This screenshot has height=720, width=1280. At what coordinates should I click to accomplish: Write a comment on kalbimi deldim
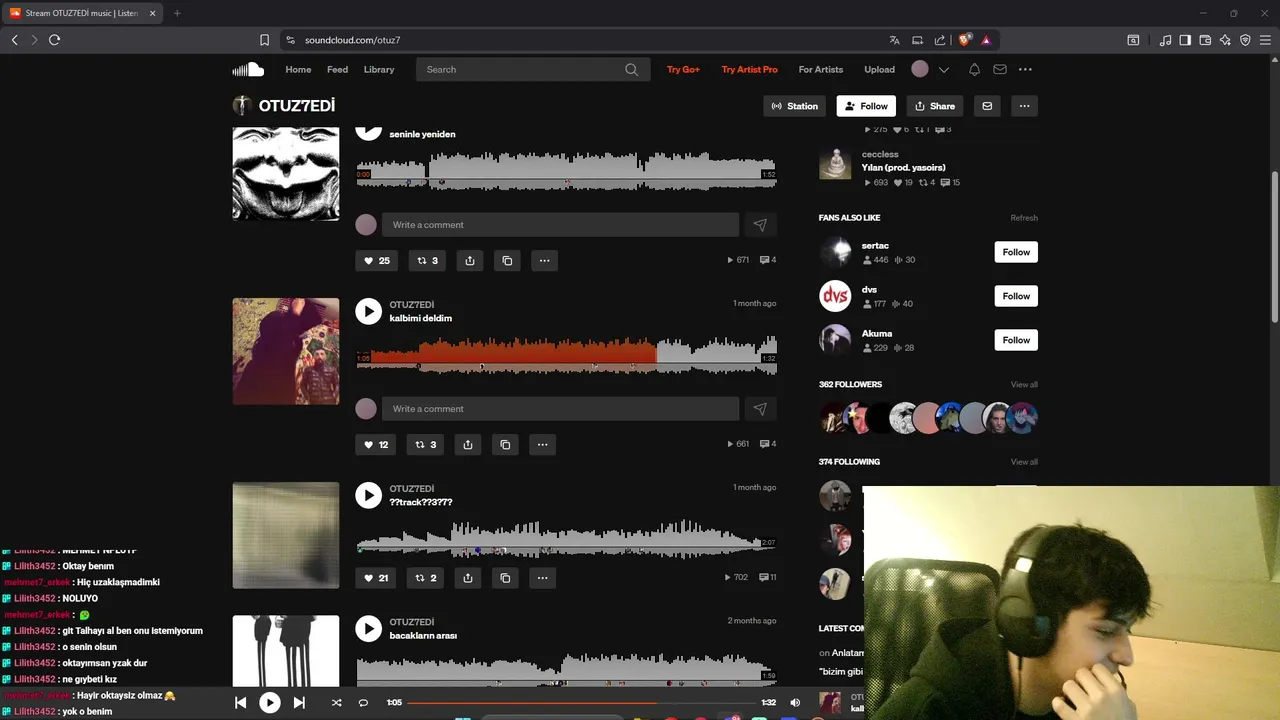click(x=560, y=409)
